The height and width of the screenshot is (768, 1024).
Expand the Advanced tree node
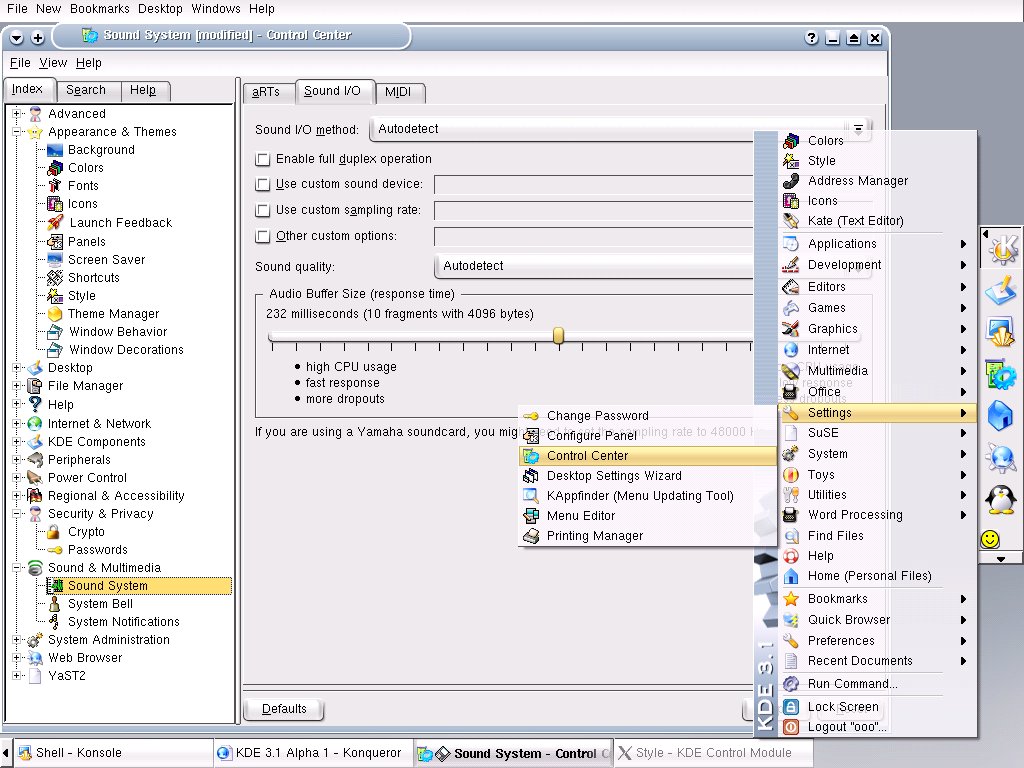tap(17, 114)
